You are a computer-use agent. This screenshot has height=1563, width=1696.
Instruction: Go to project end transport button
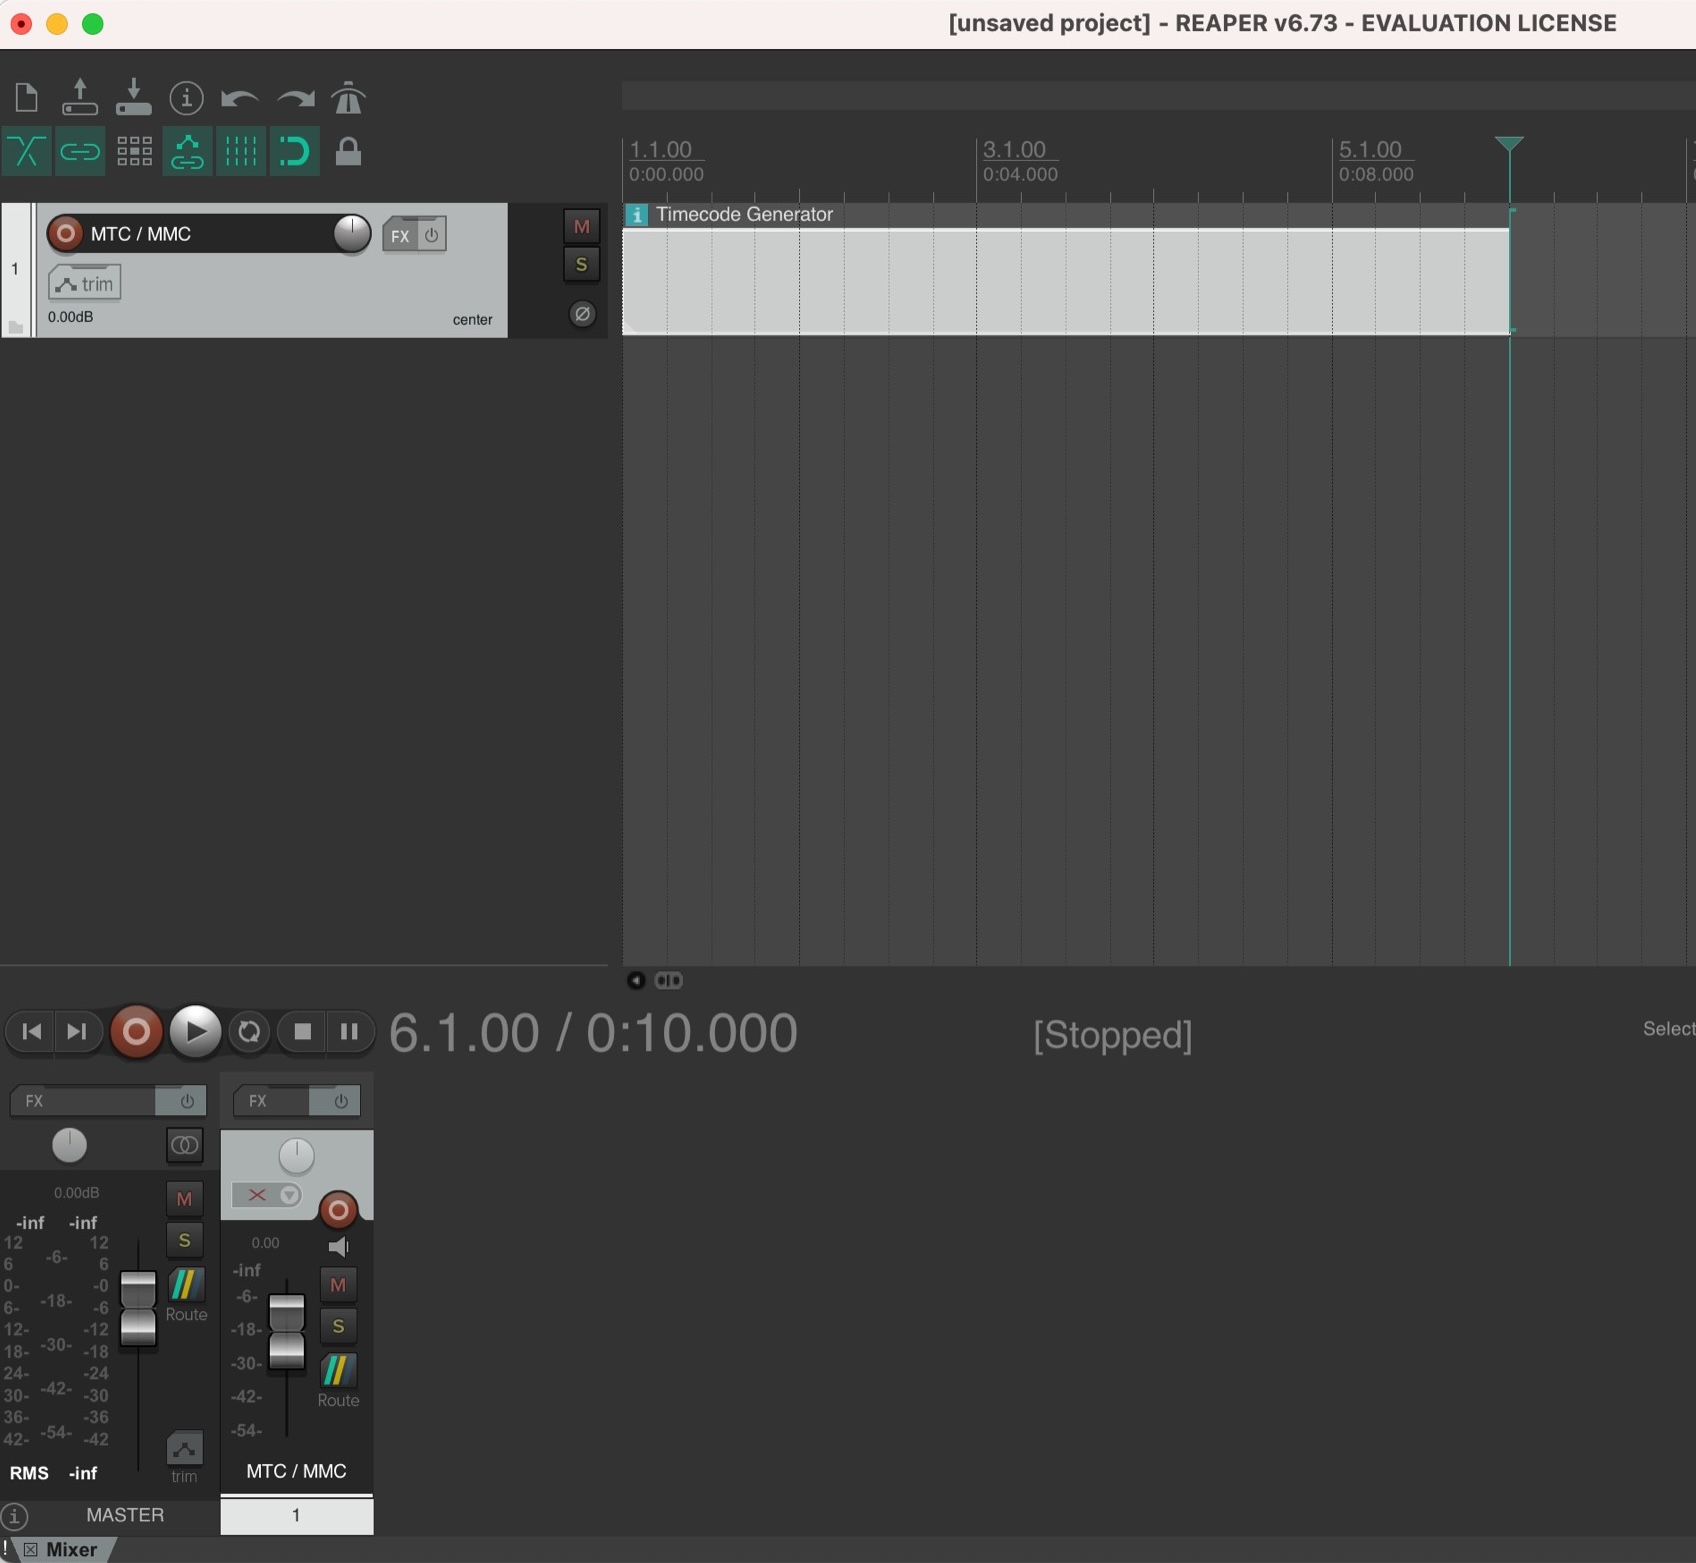pyautogui.click(x=77, y=1032)
